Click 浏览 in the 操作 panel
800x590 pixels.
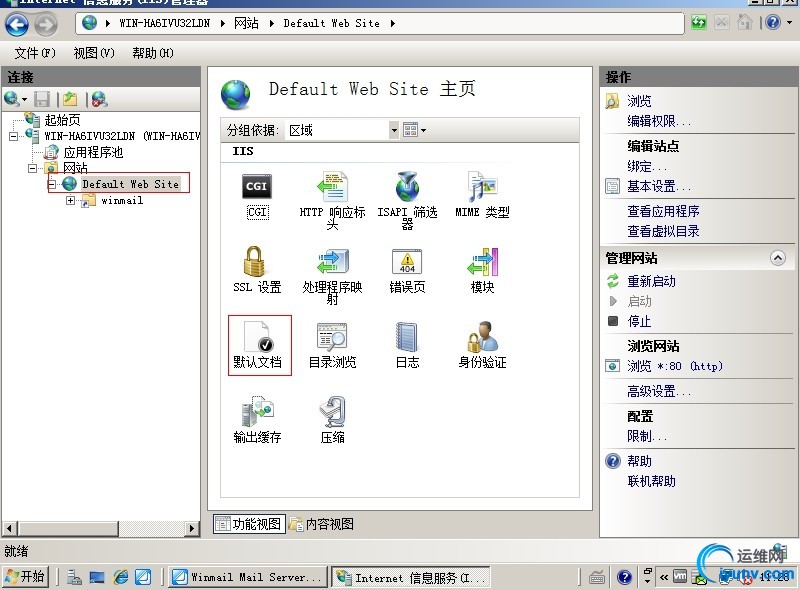tap(639, 101)
